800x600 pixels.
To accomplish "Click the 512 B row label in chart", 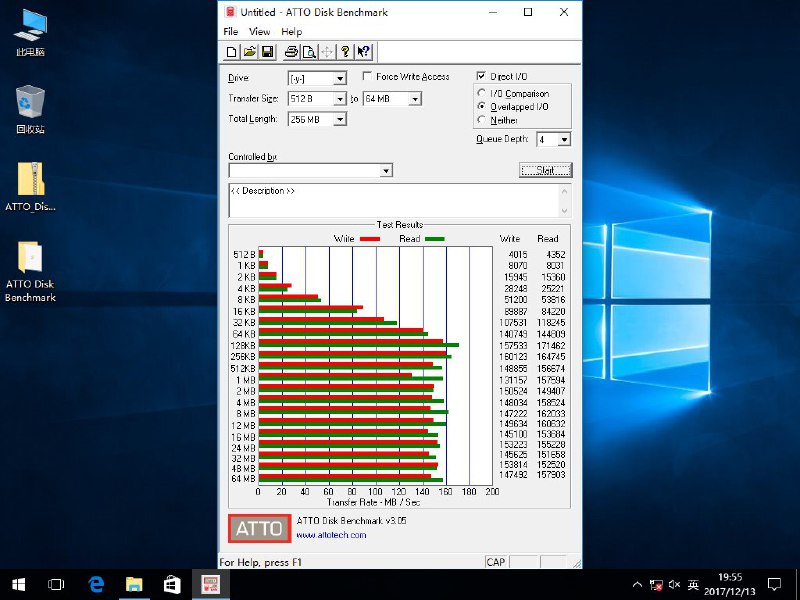I will pos(244,254).
